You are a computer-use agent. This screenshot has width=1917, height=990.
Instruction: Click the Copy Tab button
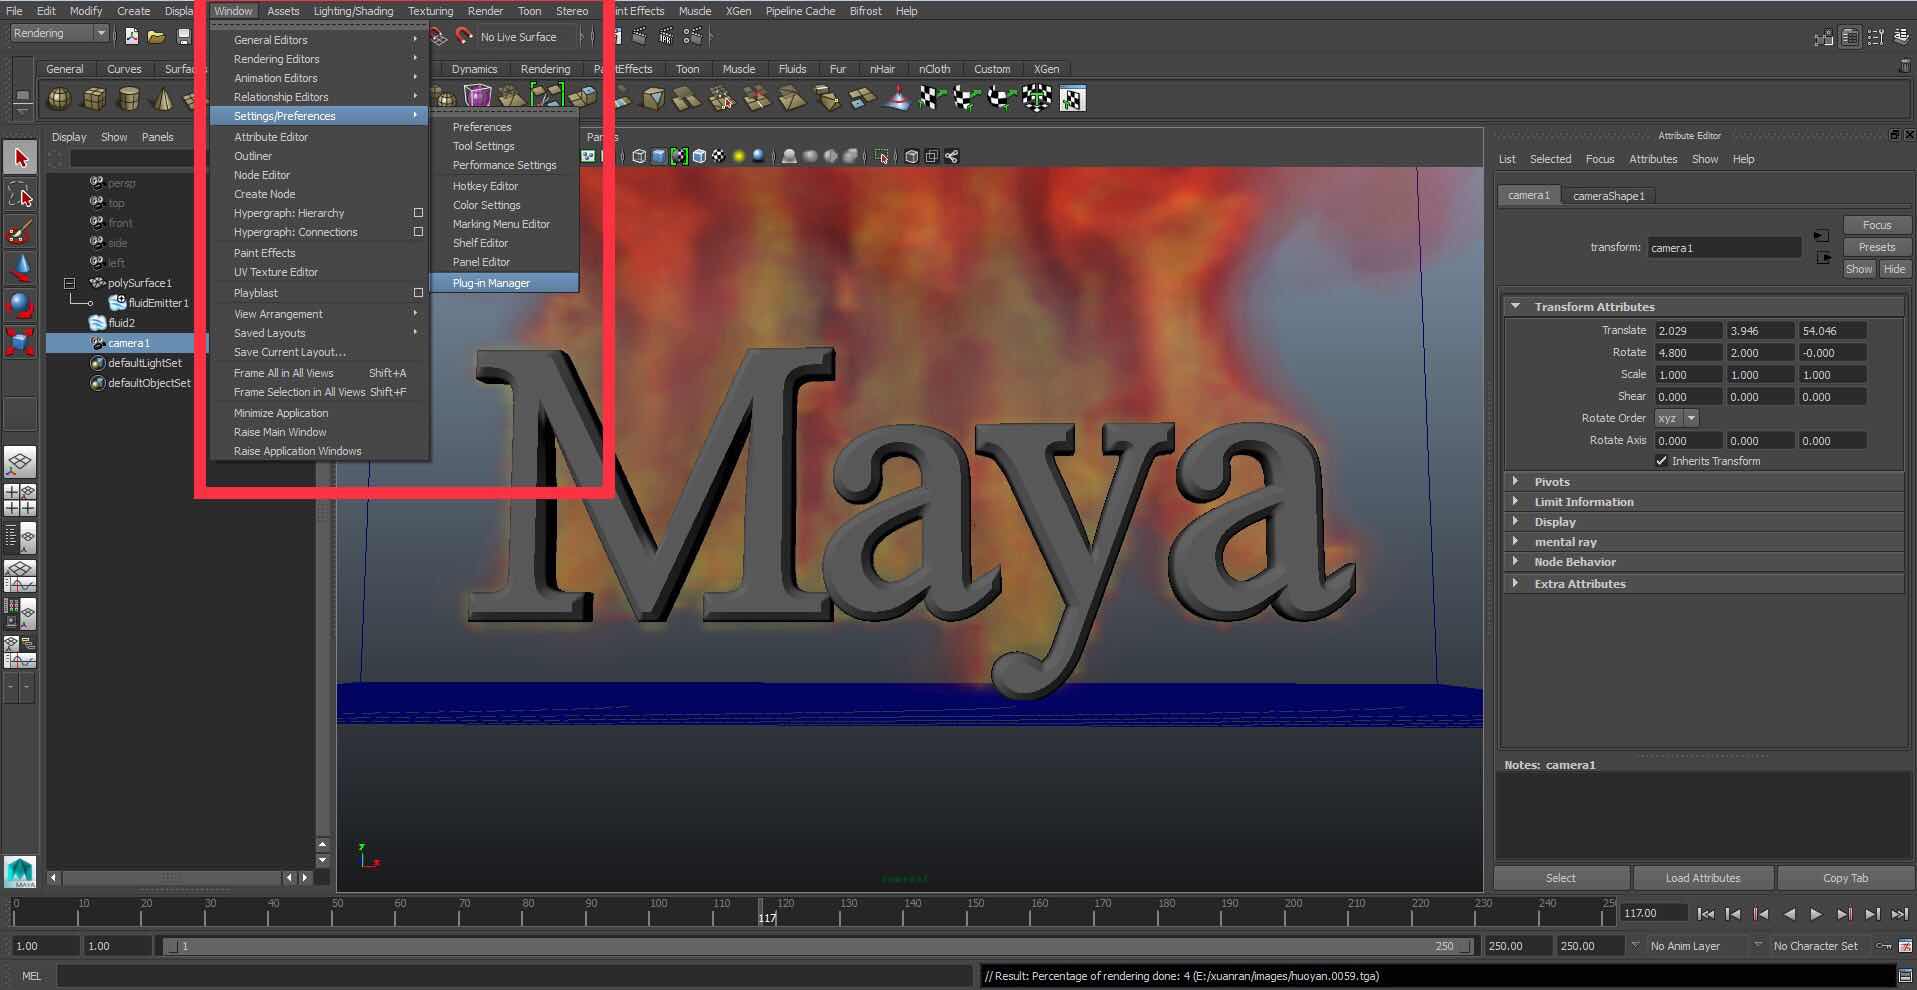(x=1845, y=878)
